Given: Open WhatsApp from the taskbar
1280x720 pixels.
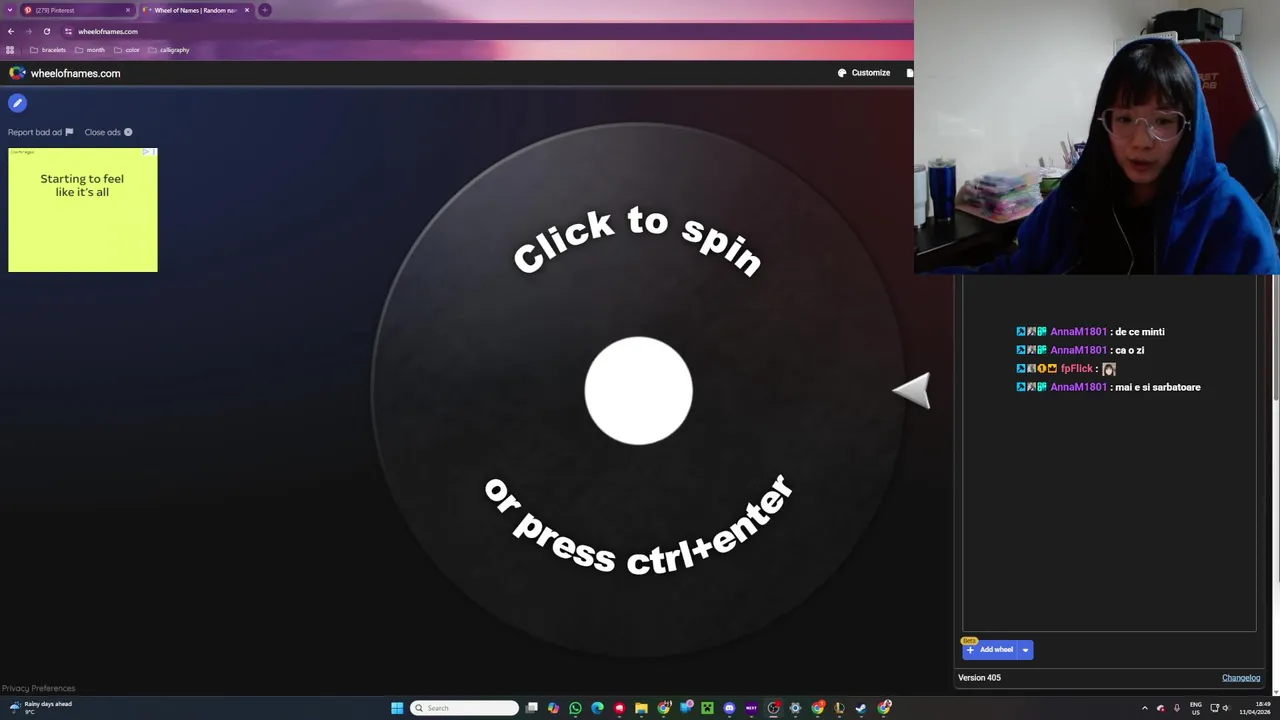Looking at the screenshot, I should coord(576,708).
